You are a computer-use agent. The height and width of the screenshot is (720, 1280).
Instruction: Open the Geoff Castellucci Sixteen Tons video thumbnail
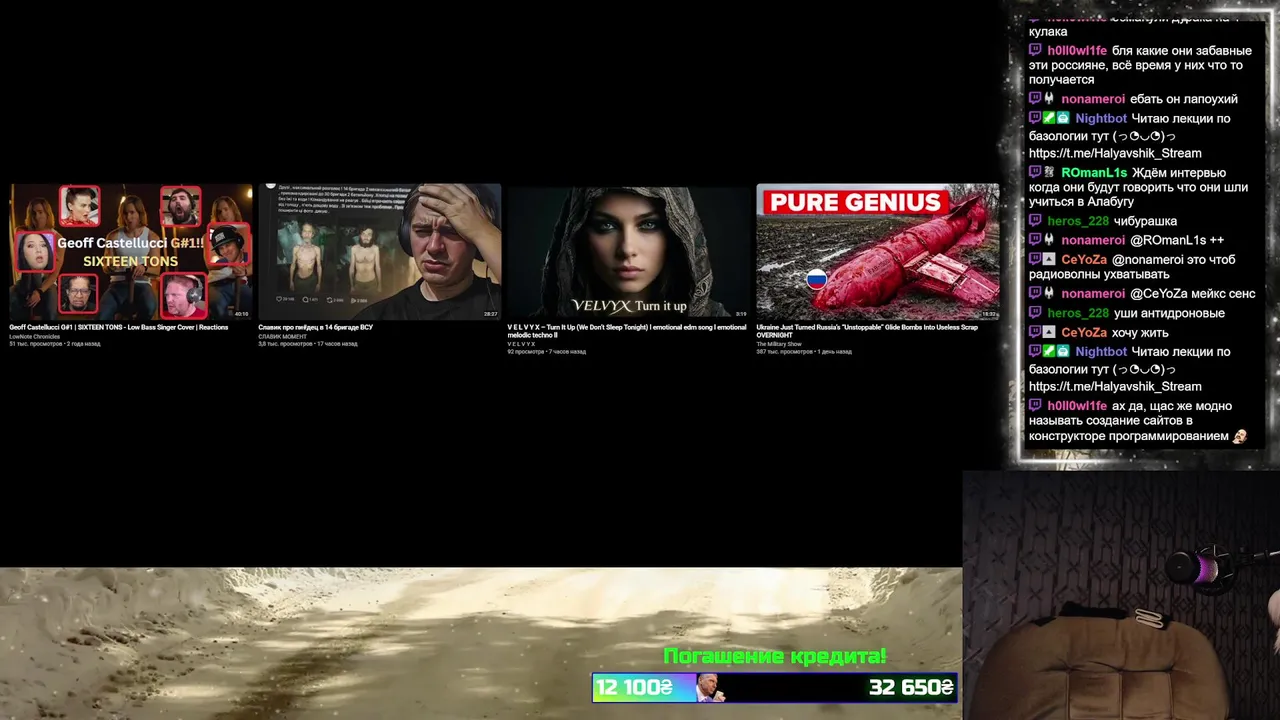(x=131, y=252)
